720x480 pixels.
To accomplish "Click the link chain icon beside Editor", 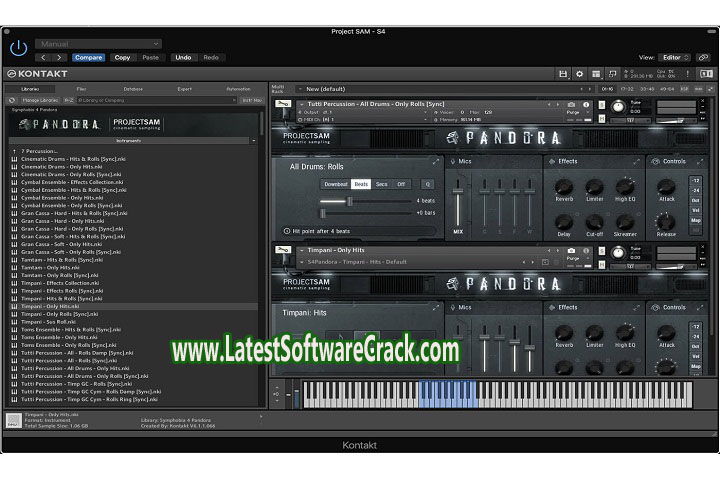I will point(703,57).
